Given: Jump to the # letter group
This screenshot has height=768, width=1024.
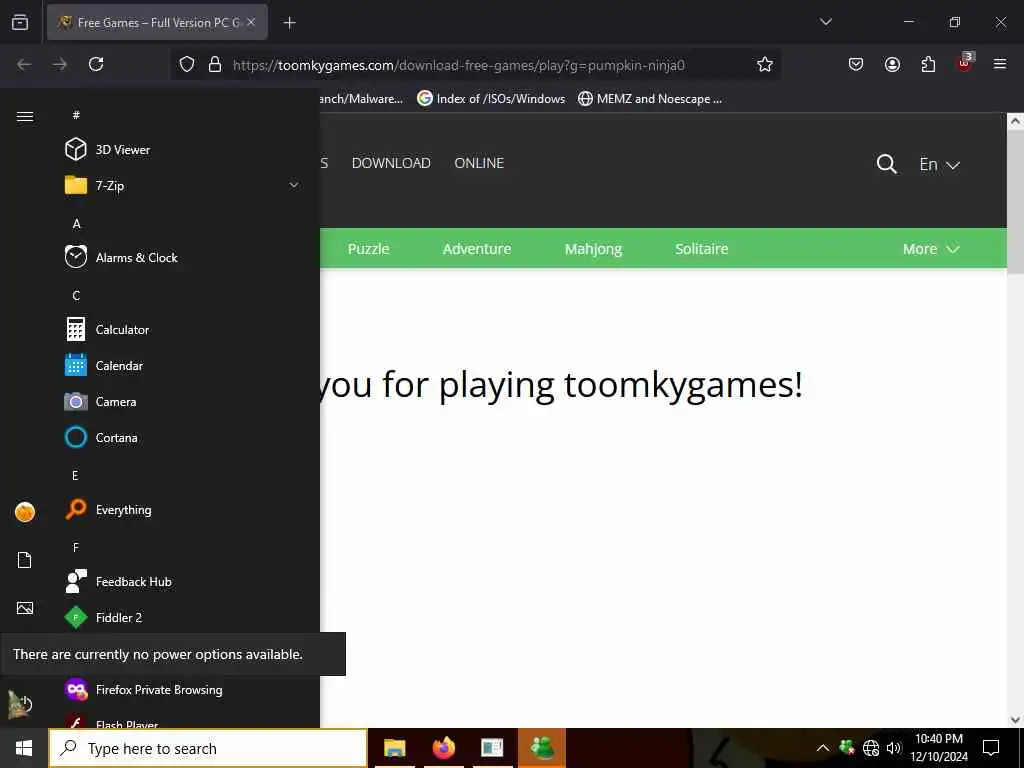Looking at the screenshot, I should [76, 115].
